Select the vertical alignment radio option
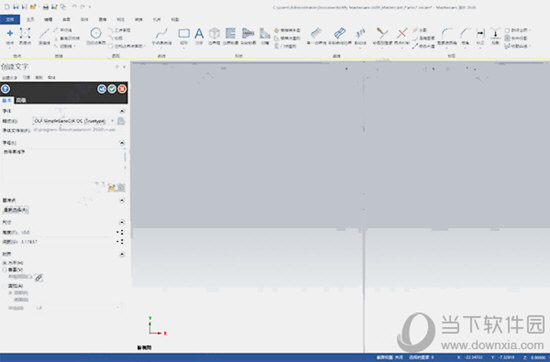The width and height of the screenshot is (550, 362). [x=5, y=270]
